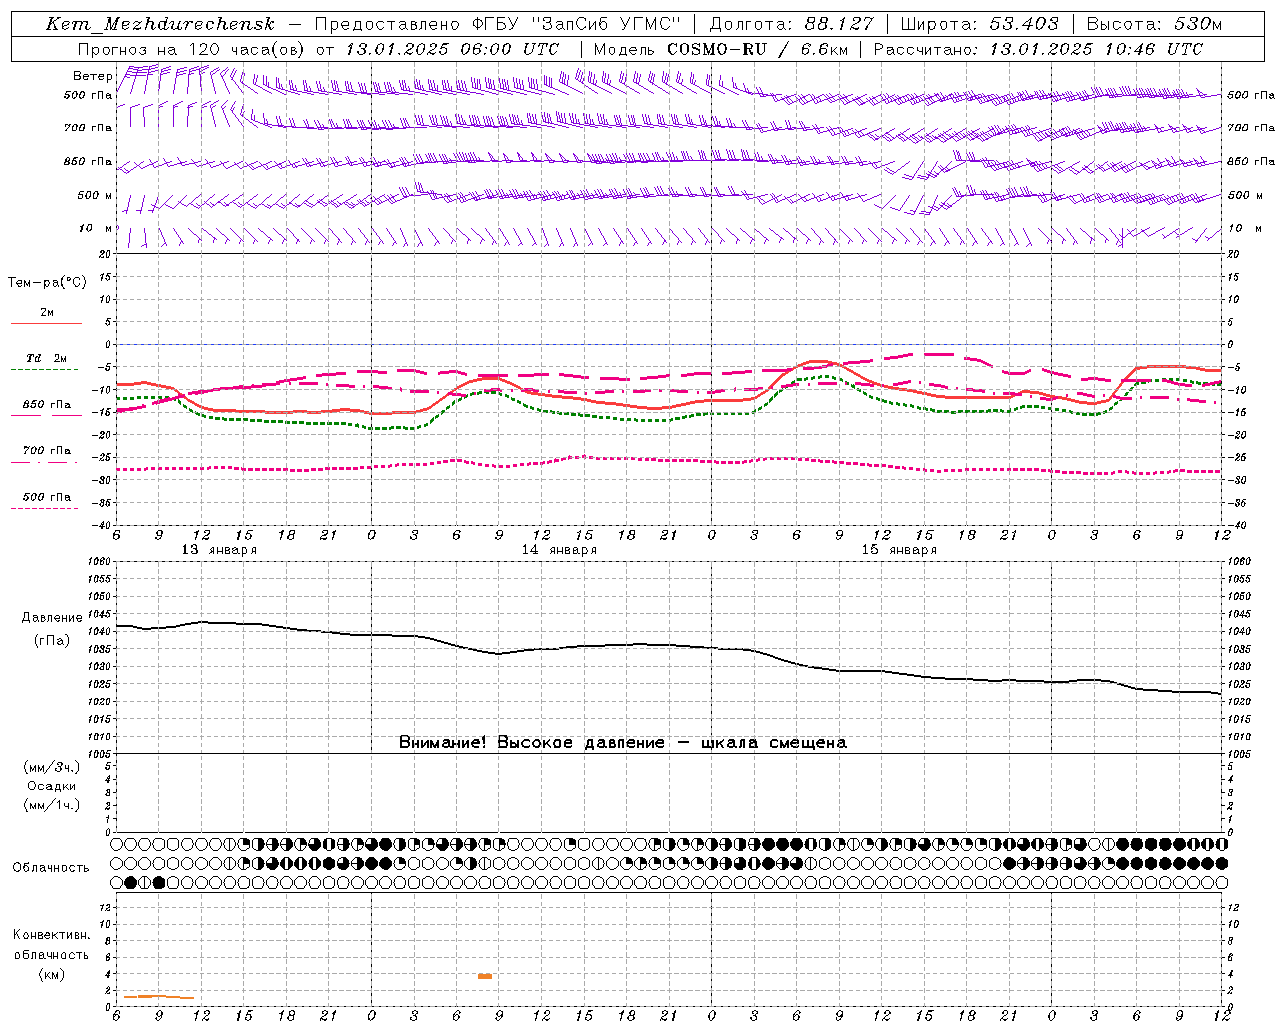
Task: Click the orange convective line on 13 января
Action: [158, 996]
